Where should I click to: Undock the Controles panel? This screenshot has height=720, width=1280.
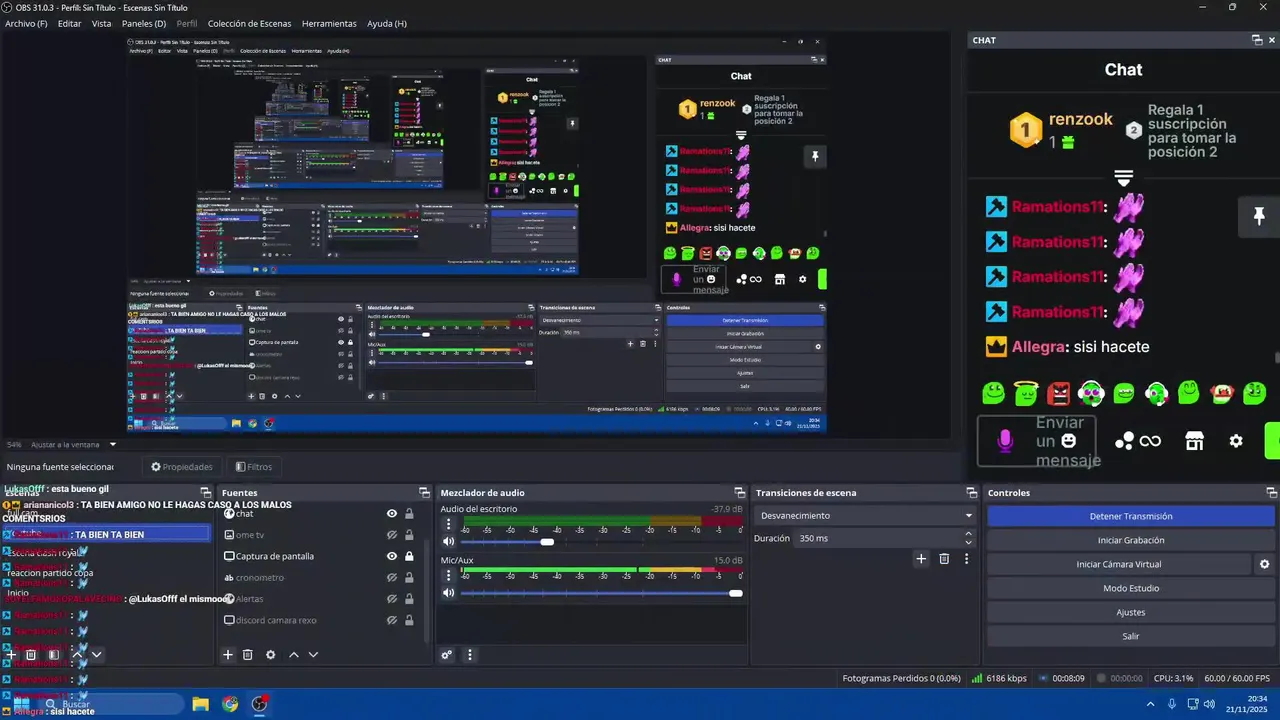tap(1272, 493)
